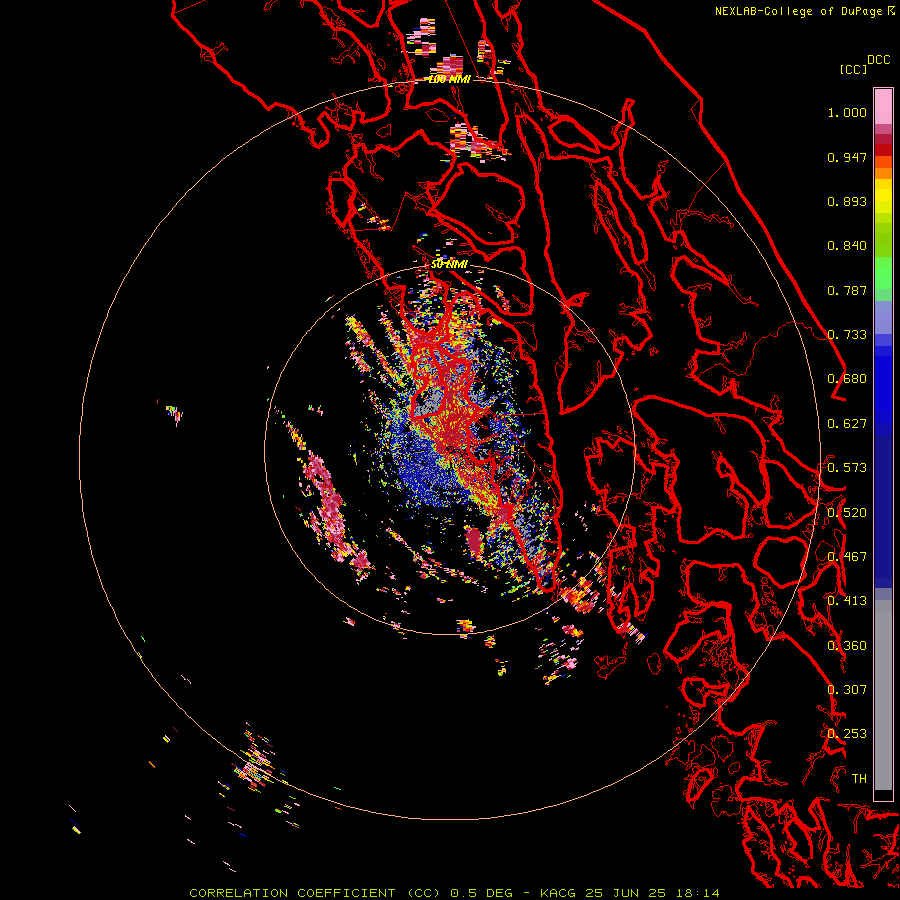Select the 0.947 color bar value
The image size is (900, 900).
tap(847, 157)
